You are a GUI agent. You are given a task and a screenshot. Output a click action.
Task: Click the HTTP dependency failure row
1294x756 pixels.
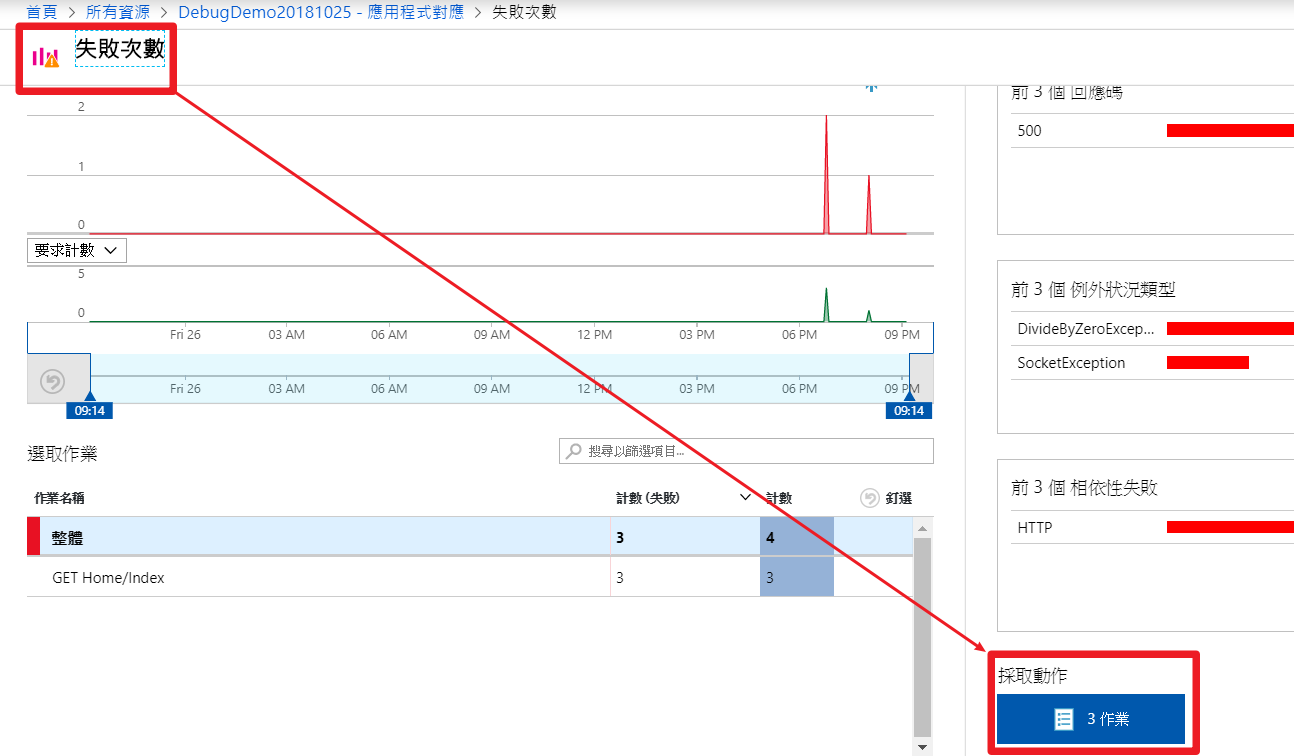click(x=1152, y=527)
